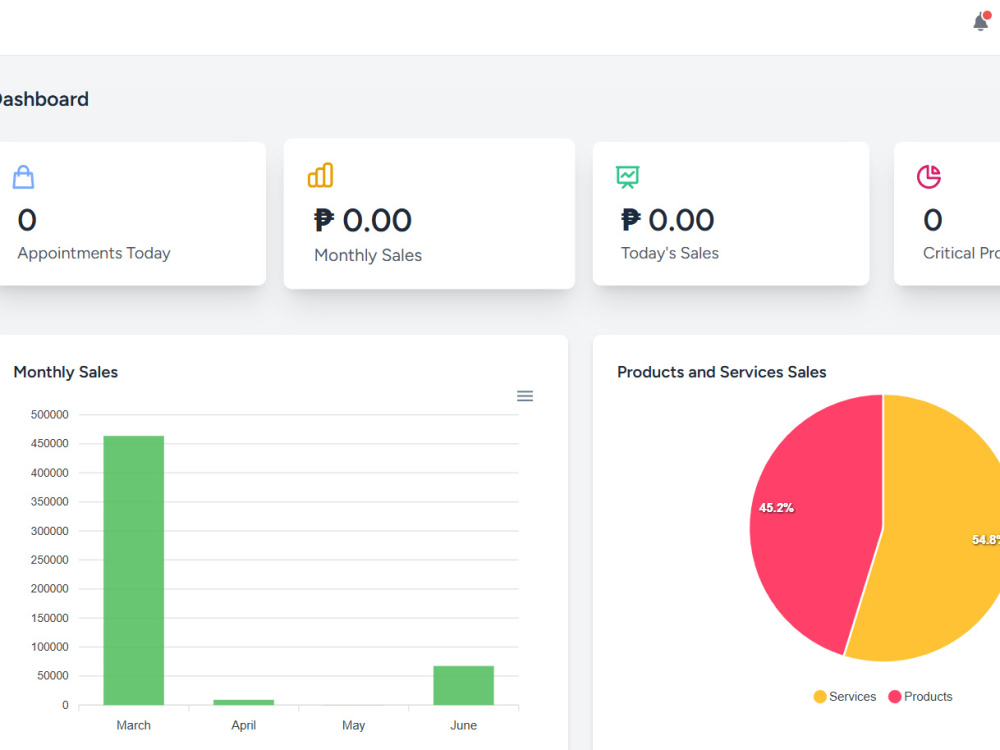
Task: Toggle Products series in pie legend
Action: point(920,696)
